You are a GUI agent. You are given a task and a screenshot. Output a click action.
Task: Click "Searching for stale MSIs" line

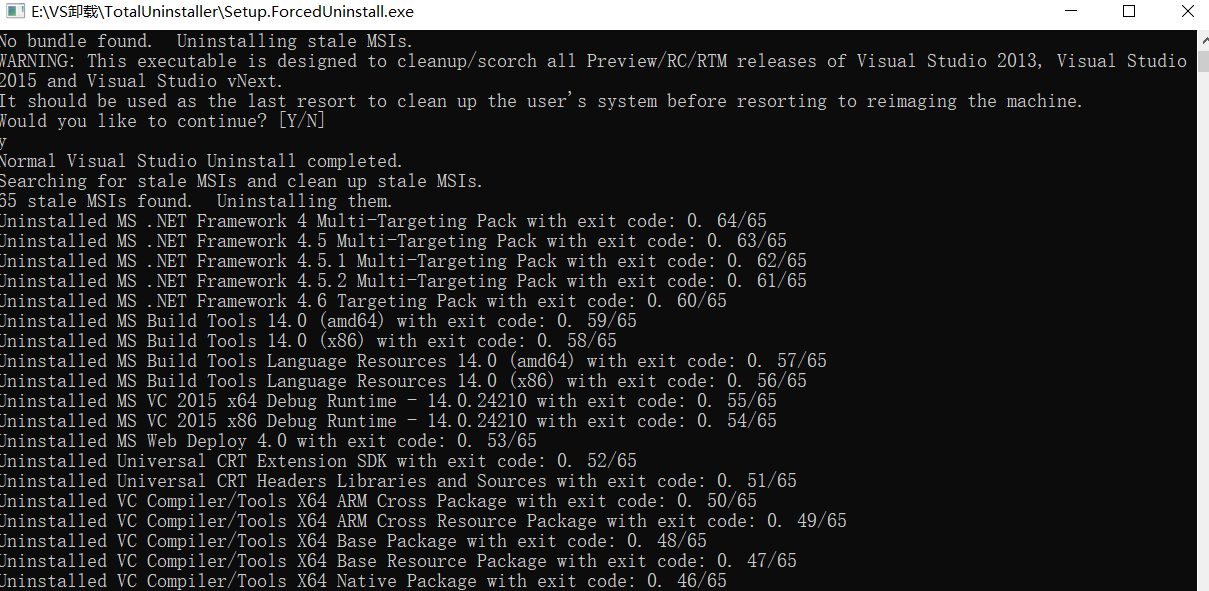(241, 181)
